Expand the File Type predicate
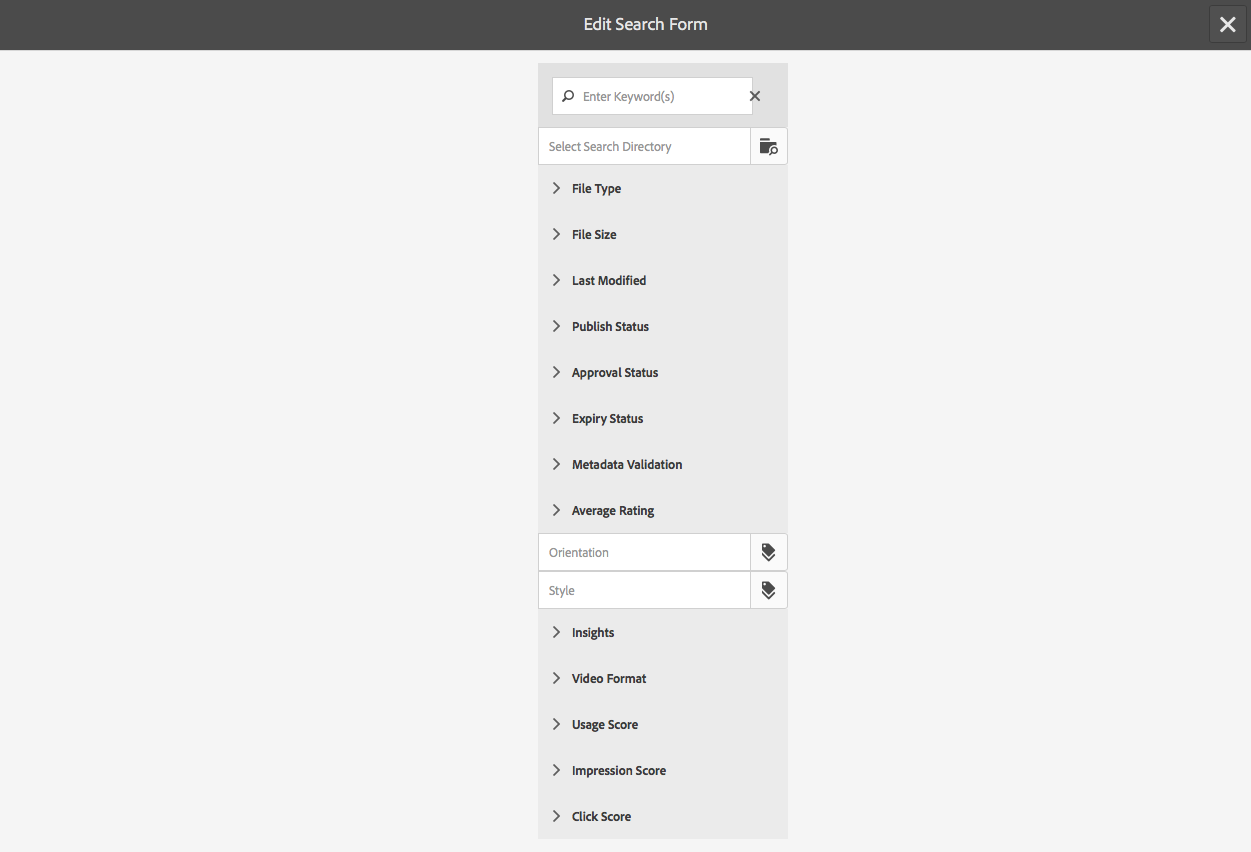 pos(663,188)
